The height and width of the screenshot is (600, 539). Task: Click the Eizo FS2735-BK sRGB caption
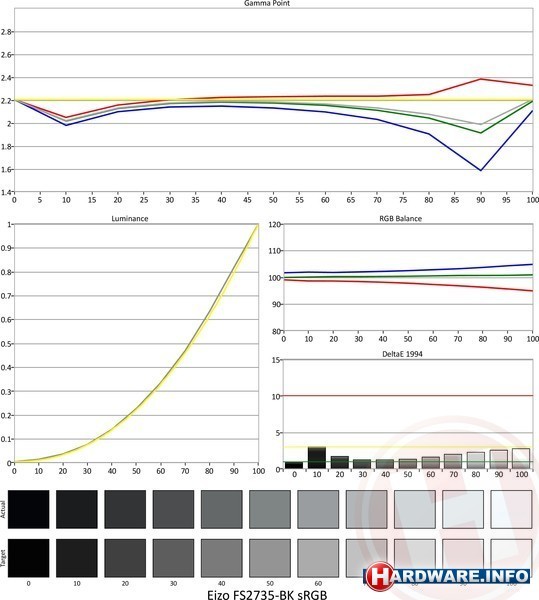coord(267,595)
